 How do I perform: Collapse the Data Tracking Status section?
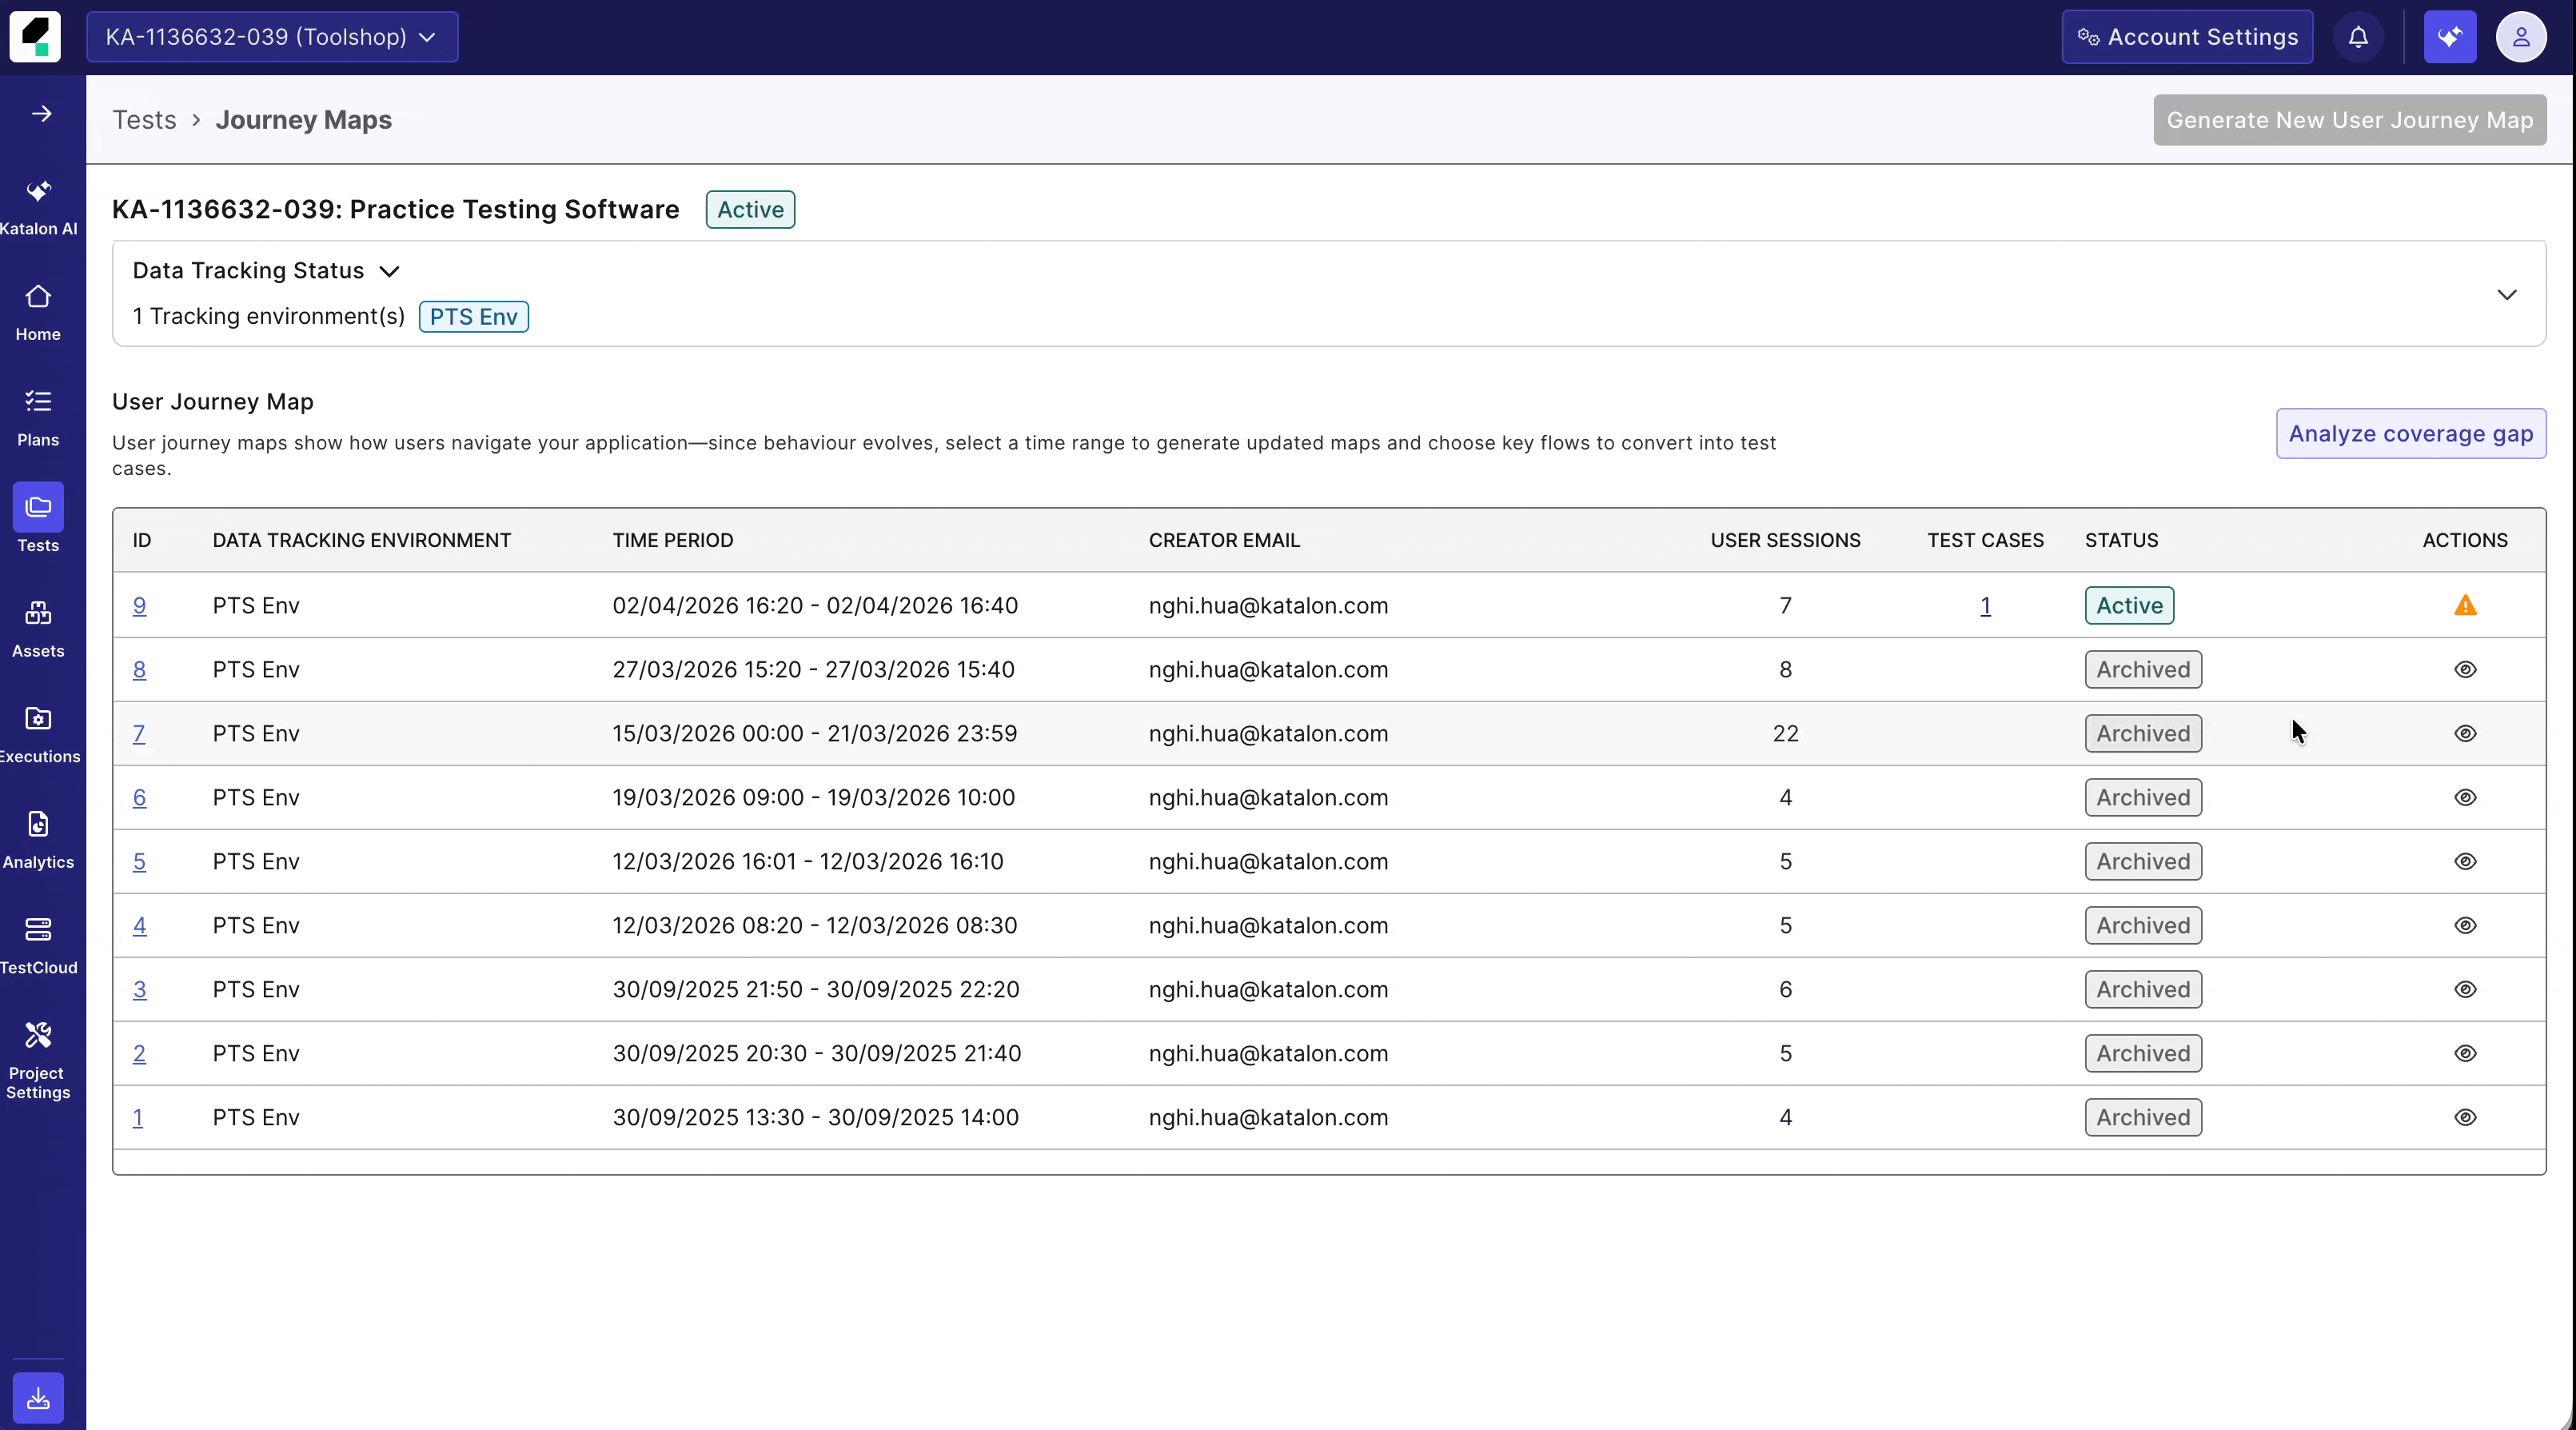[x=390, y=271]
